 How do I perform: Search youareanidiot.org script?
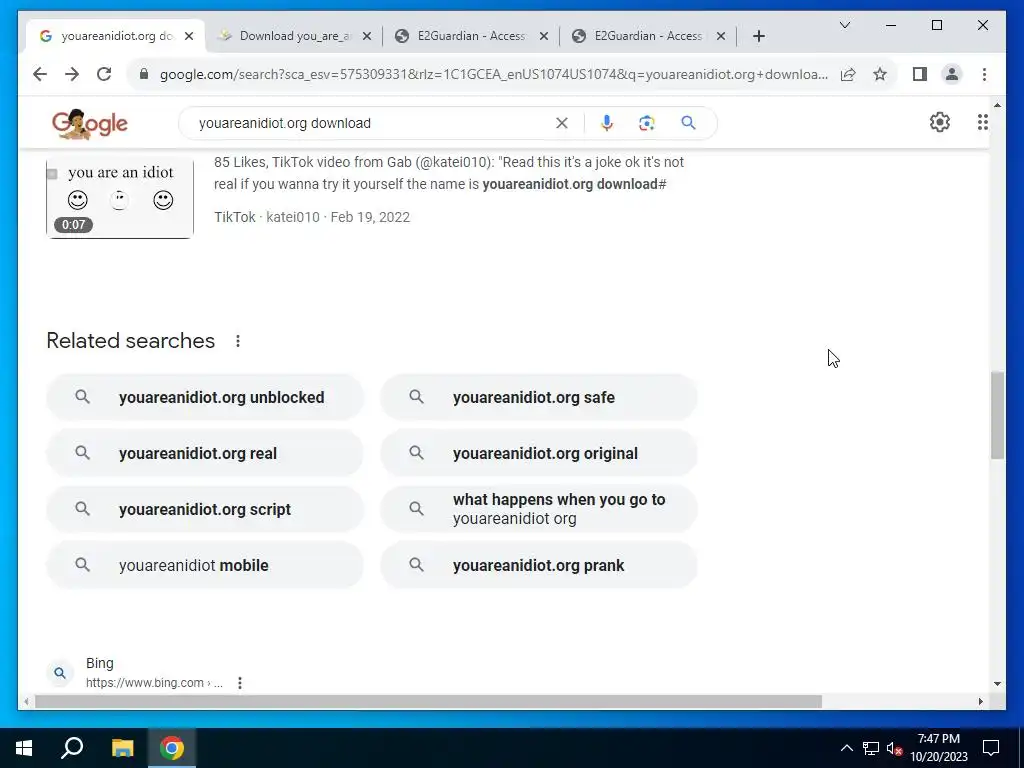(204, 509)
